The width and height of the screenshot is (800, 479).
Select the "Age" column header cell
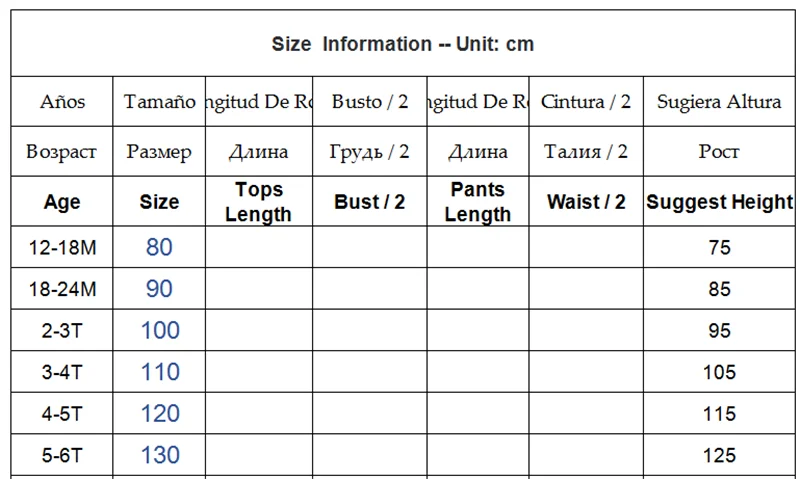[x=62, y=202]
